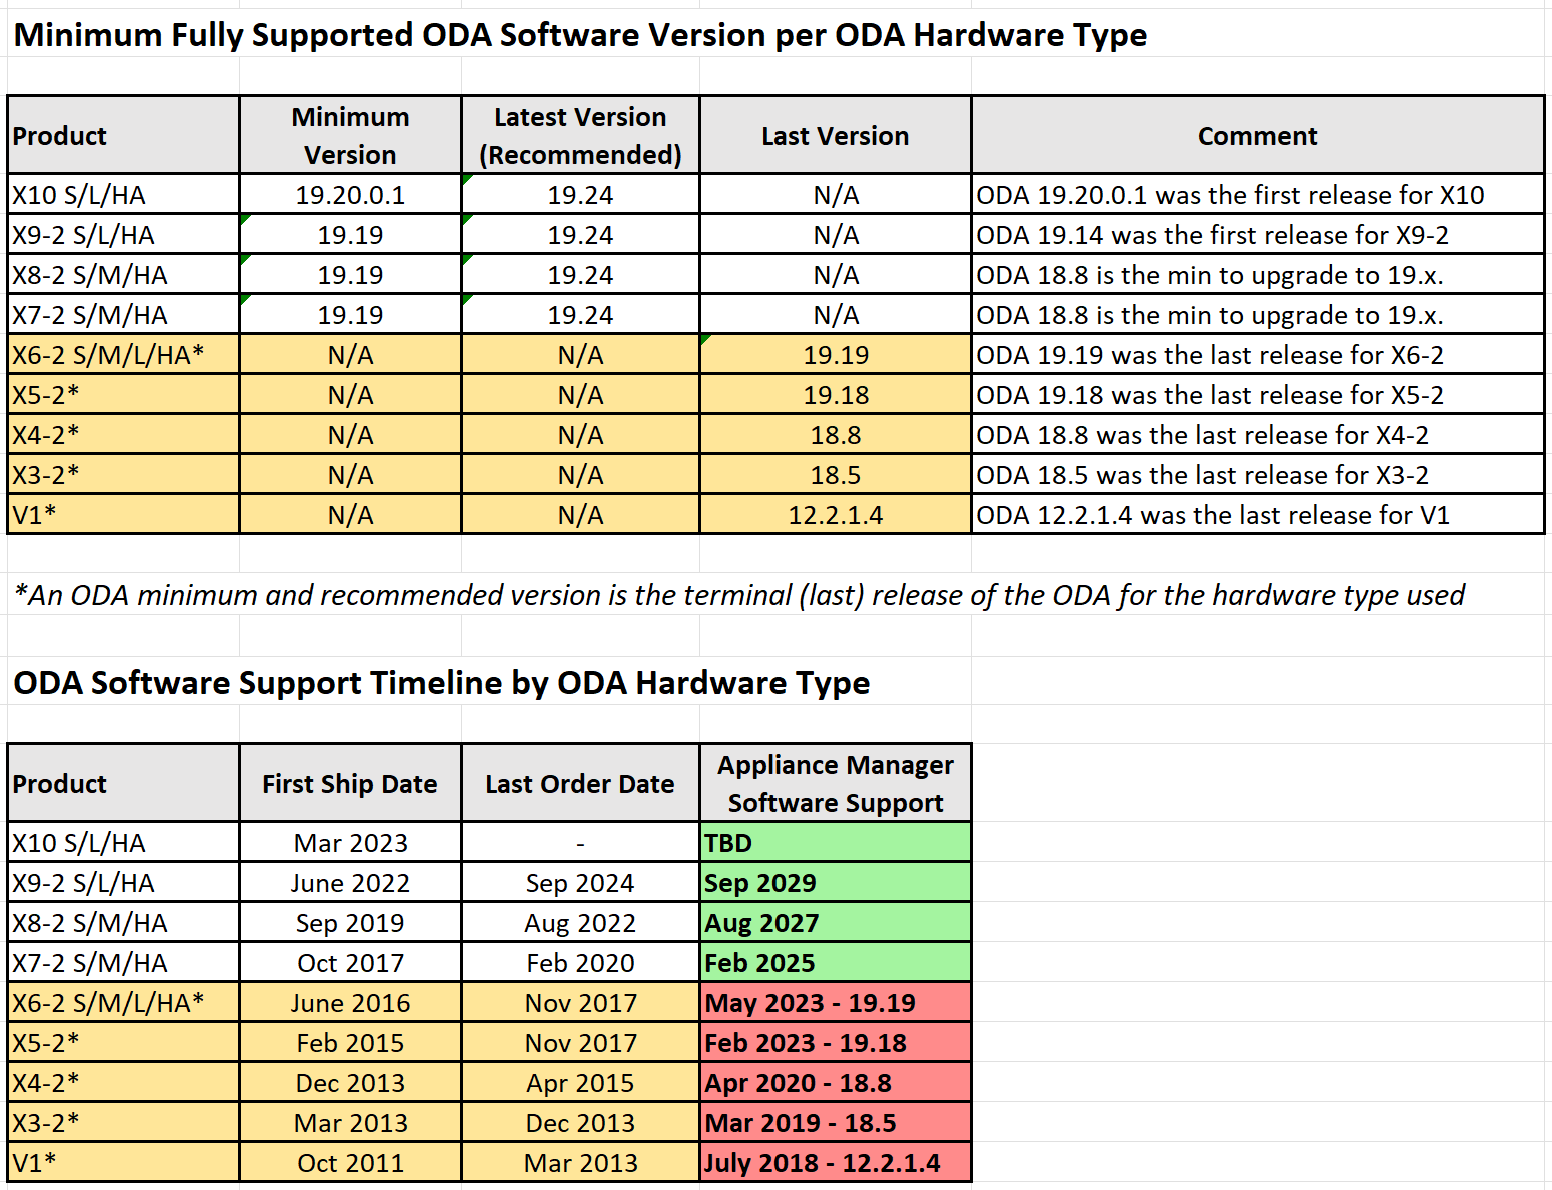This screenshot has height=1190, width=1552.
Task: Click the Aug 2022 last order date
Action: pyautogui.click(x=580, y=922)
